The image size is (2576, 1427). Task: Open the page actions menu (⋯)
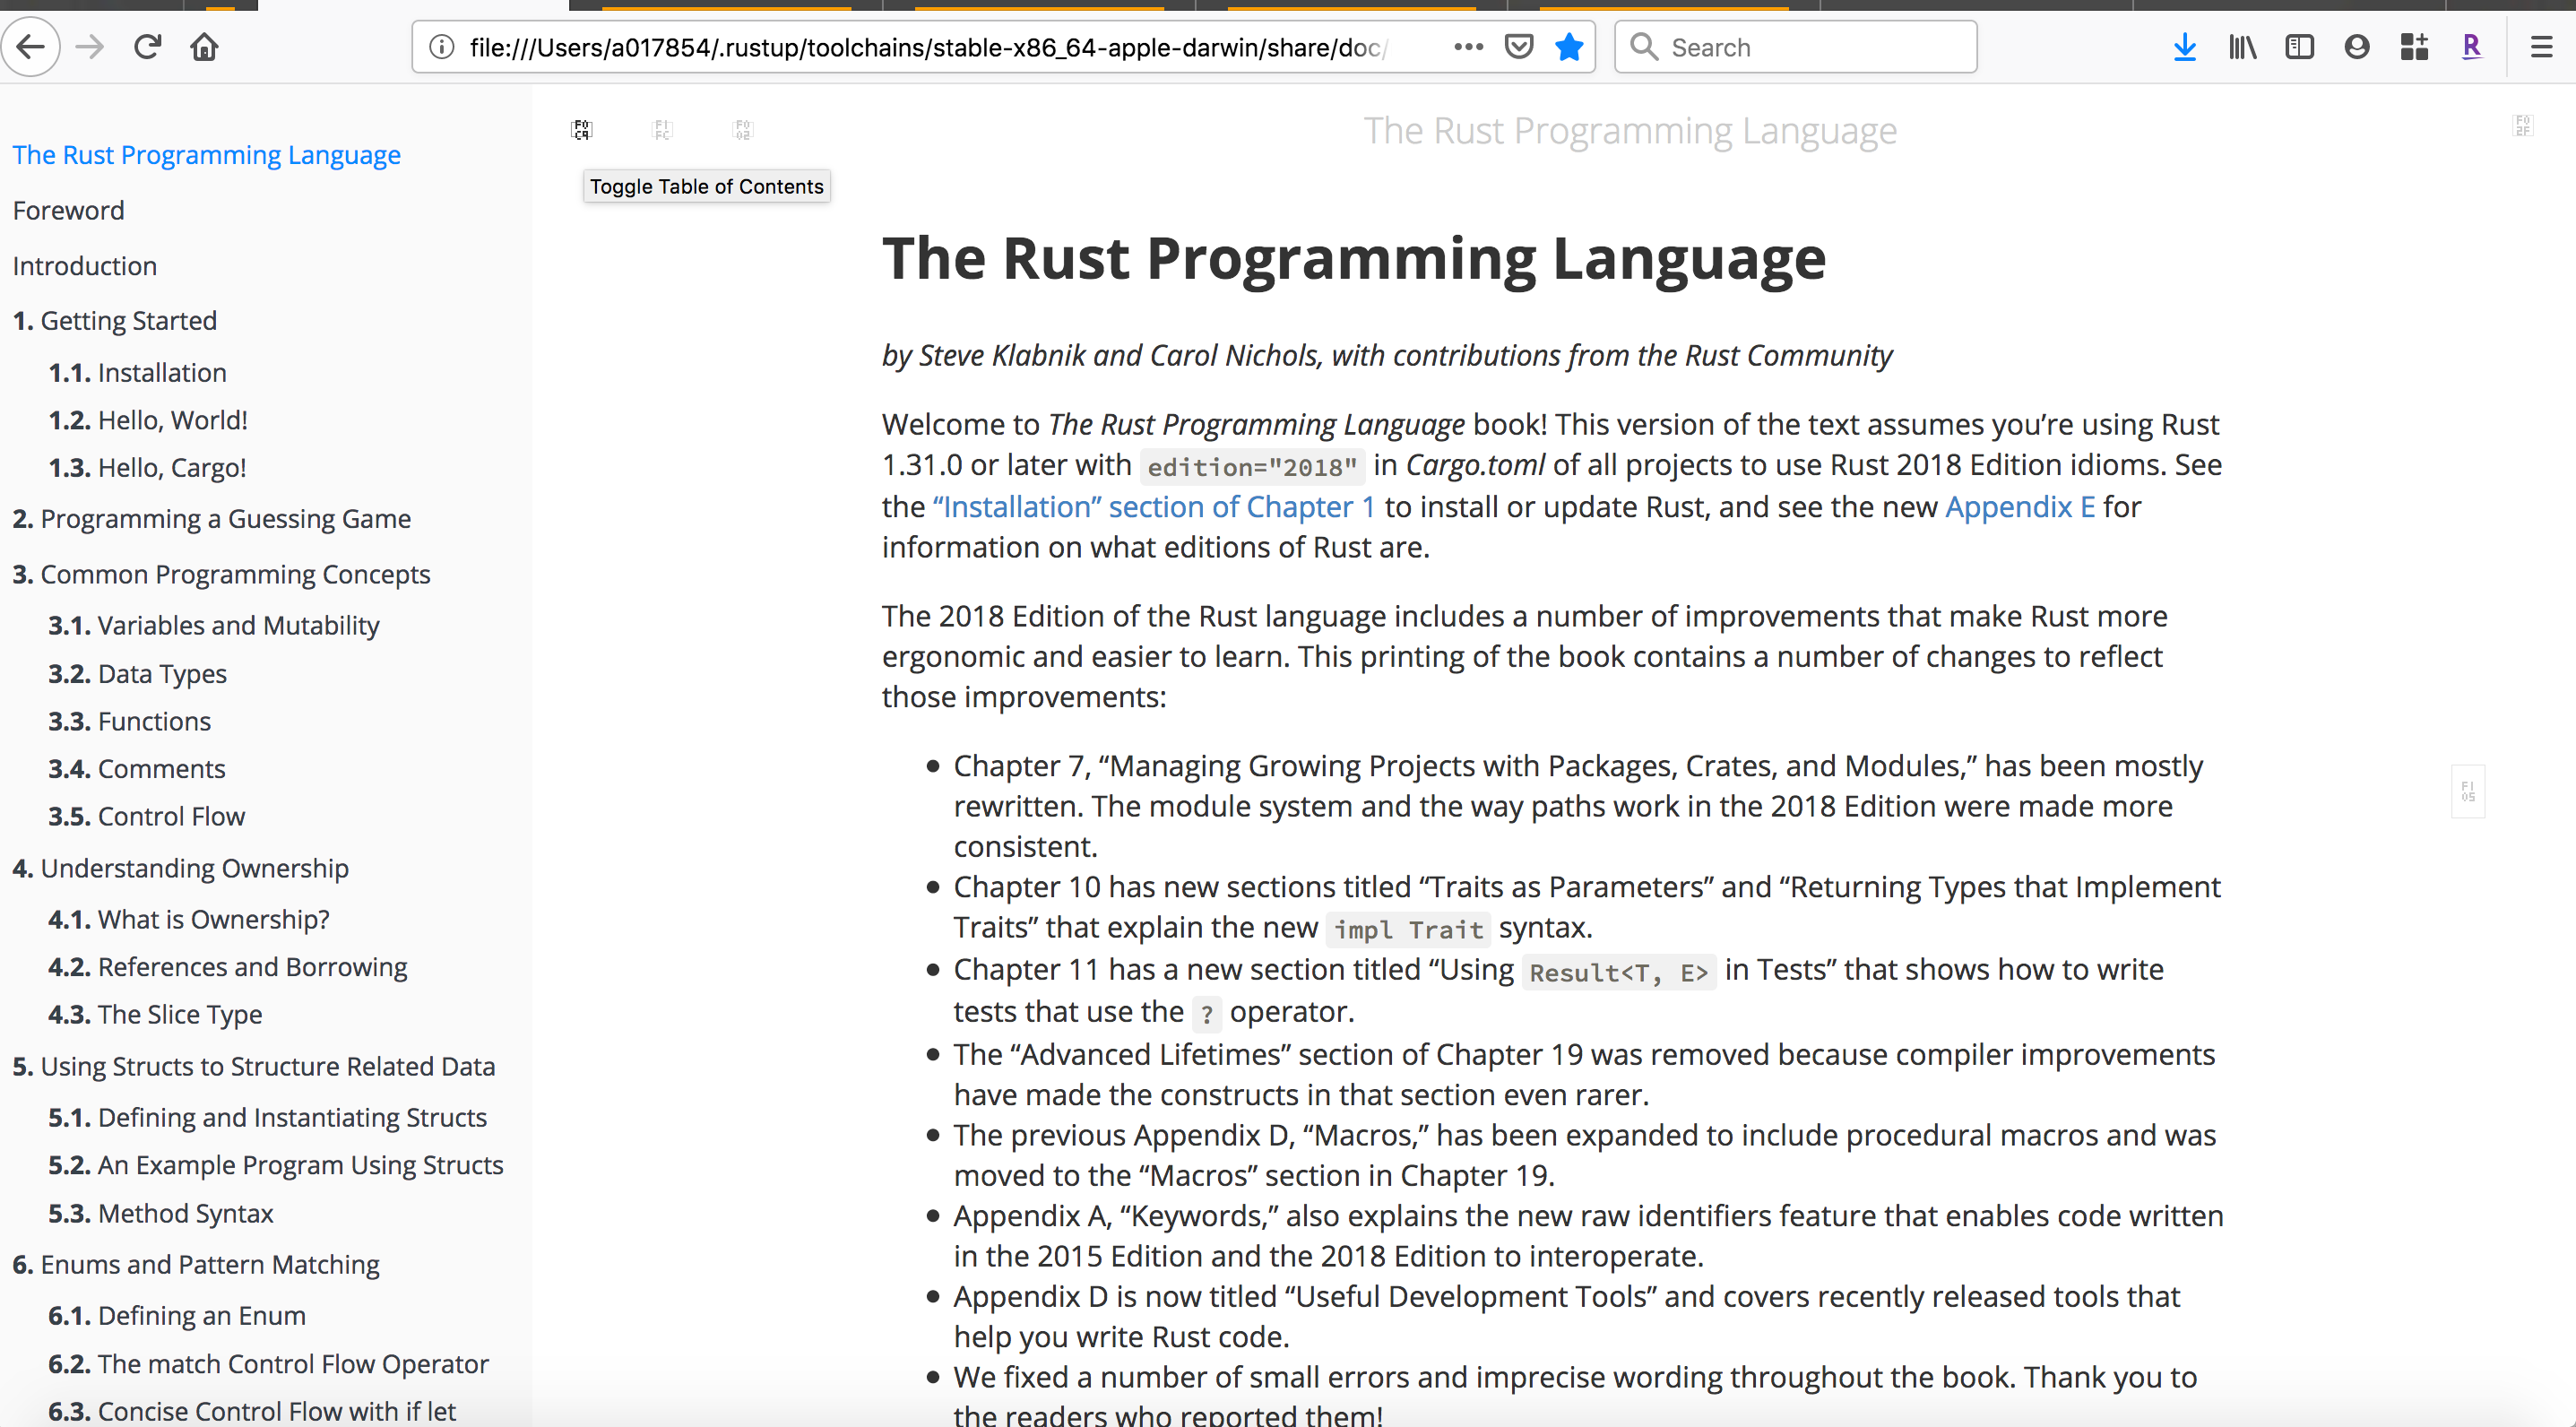click(x=1467, y=46)
